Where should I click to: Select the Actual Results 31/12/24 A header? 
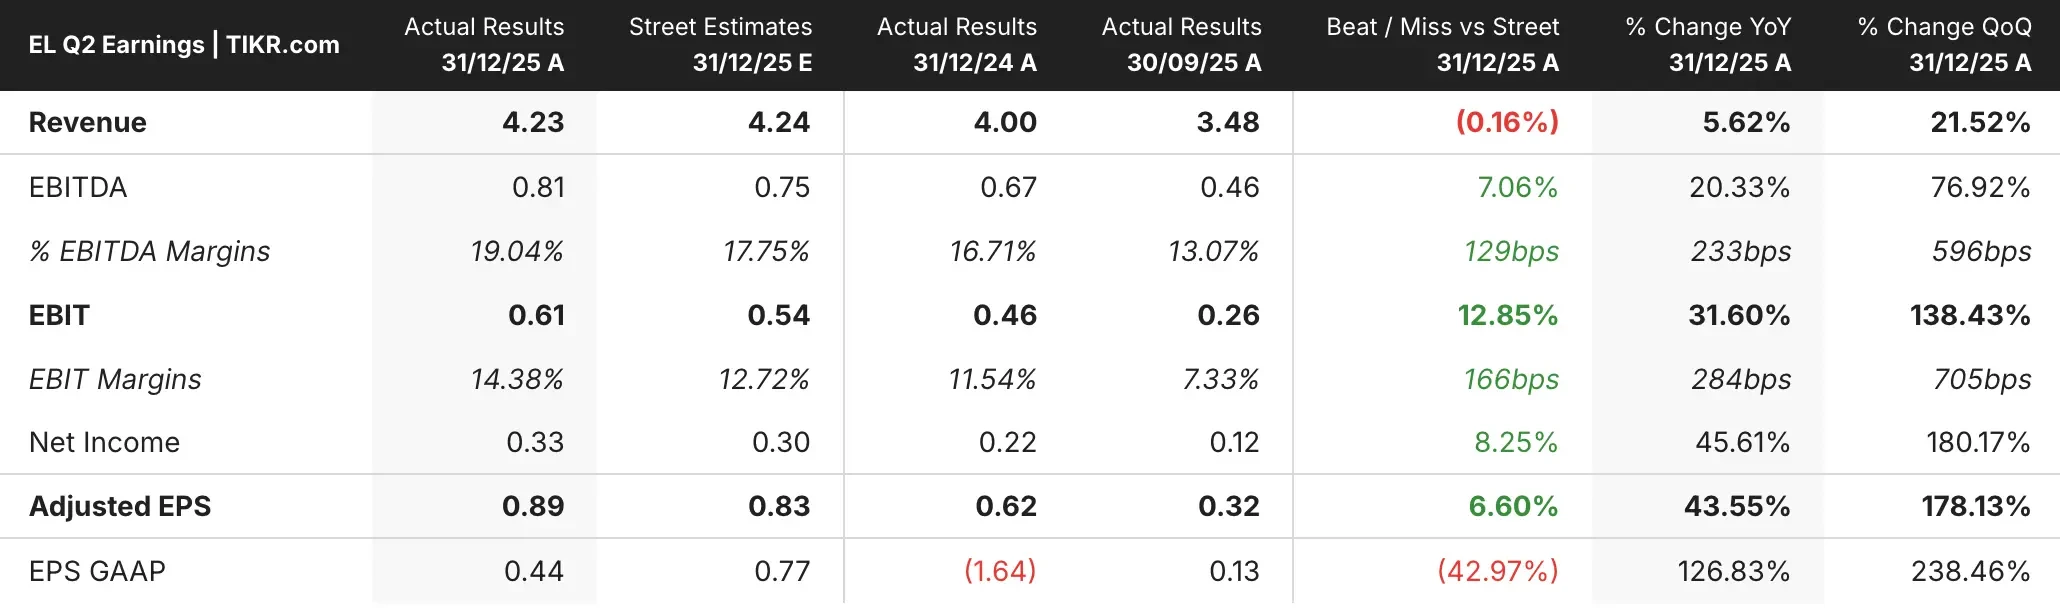[x=956, y=45]
